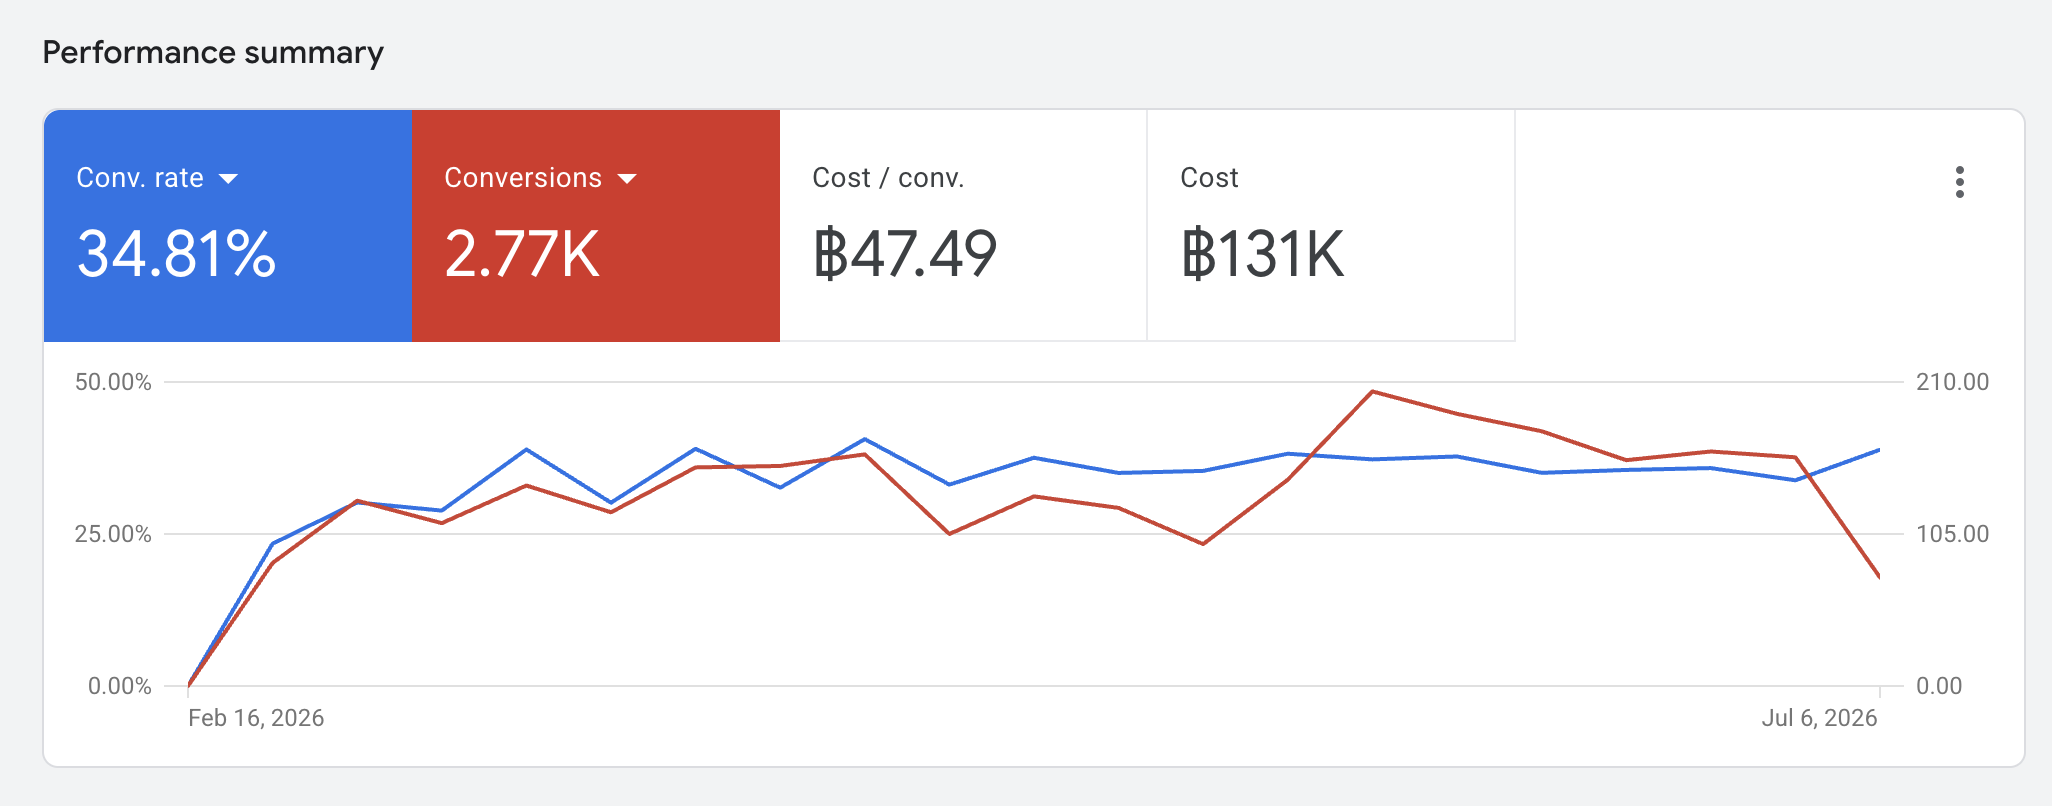Click the 34.81% conversion rate value

[176, 254]
